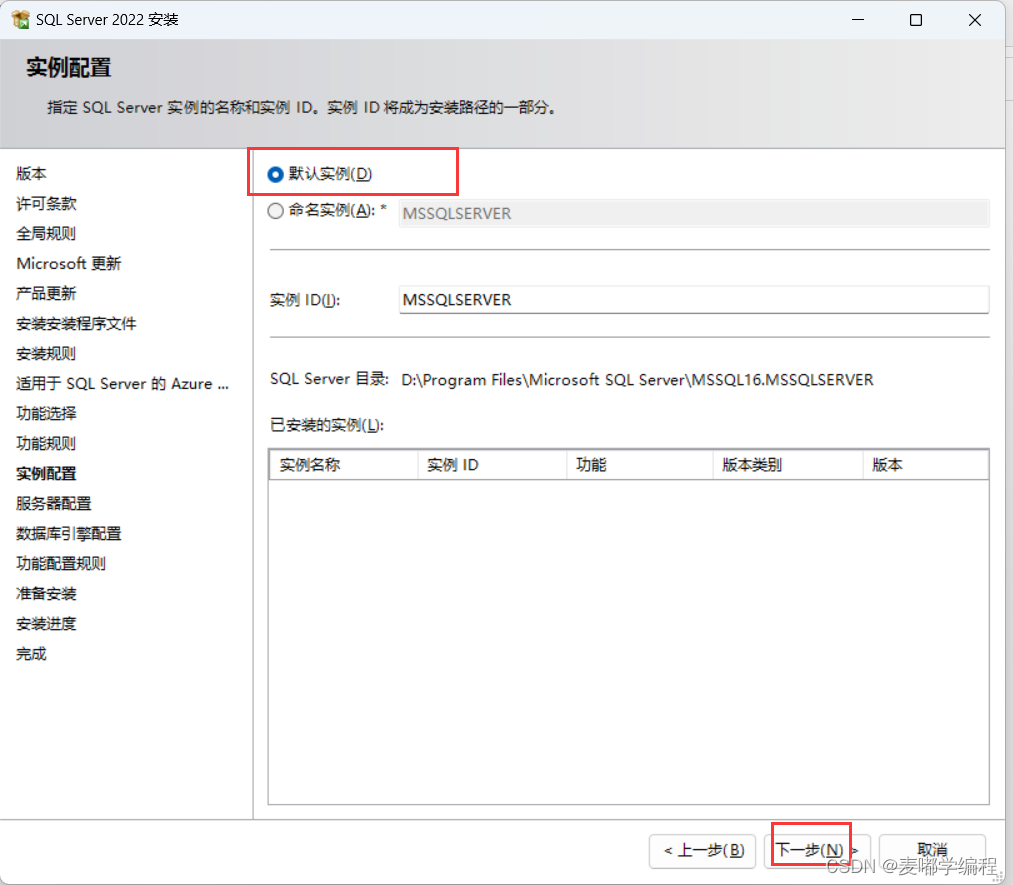The image size is (1013, 885).
Task: Cancel installation with the 取消 button
Action: tap(931, 851)
